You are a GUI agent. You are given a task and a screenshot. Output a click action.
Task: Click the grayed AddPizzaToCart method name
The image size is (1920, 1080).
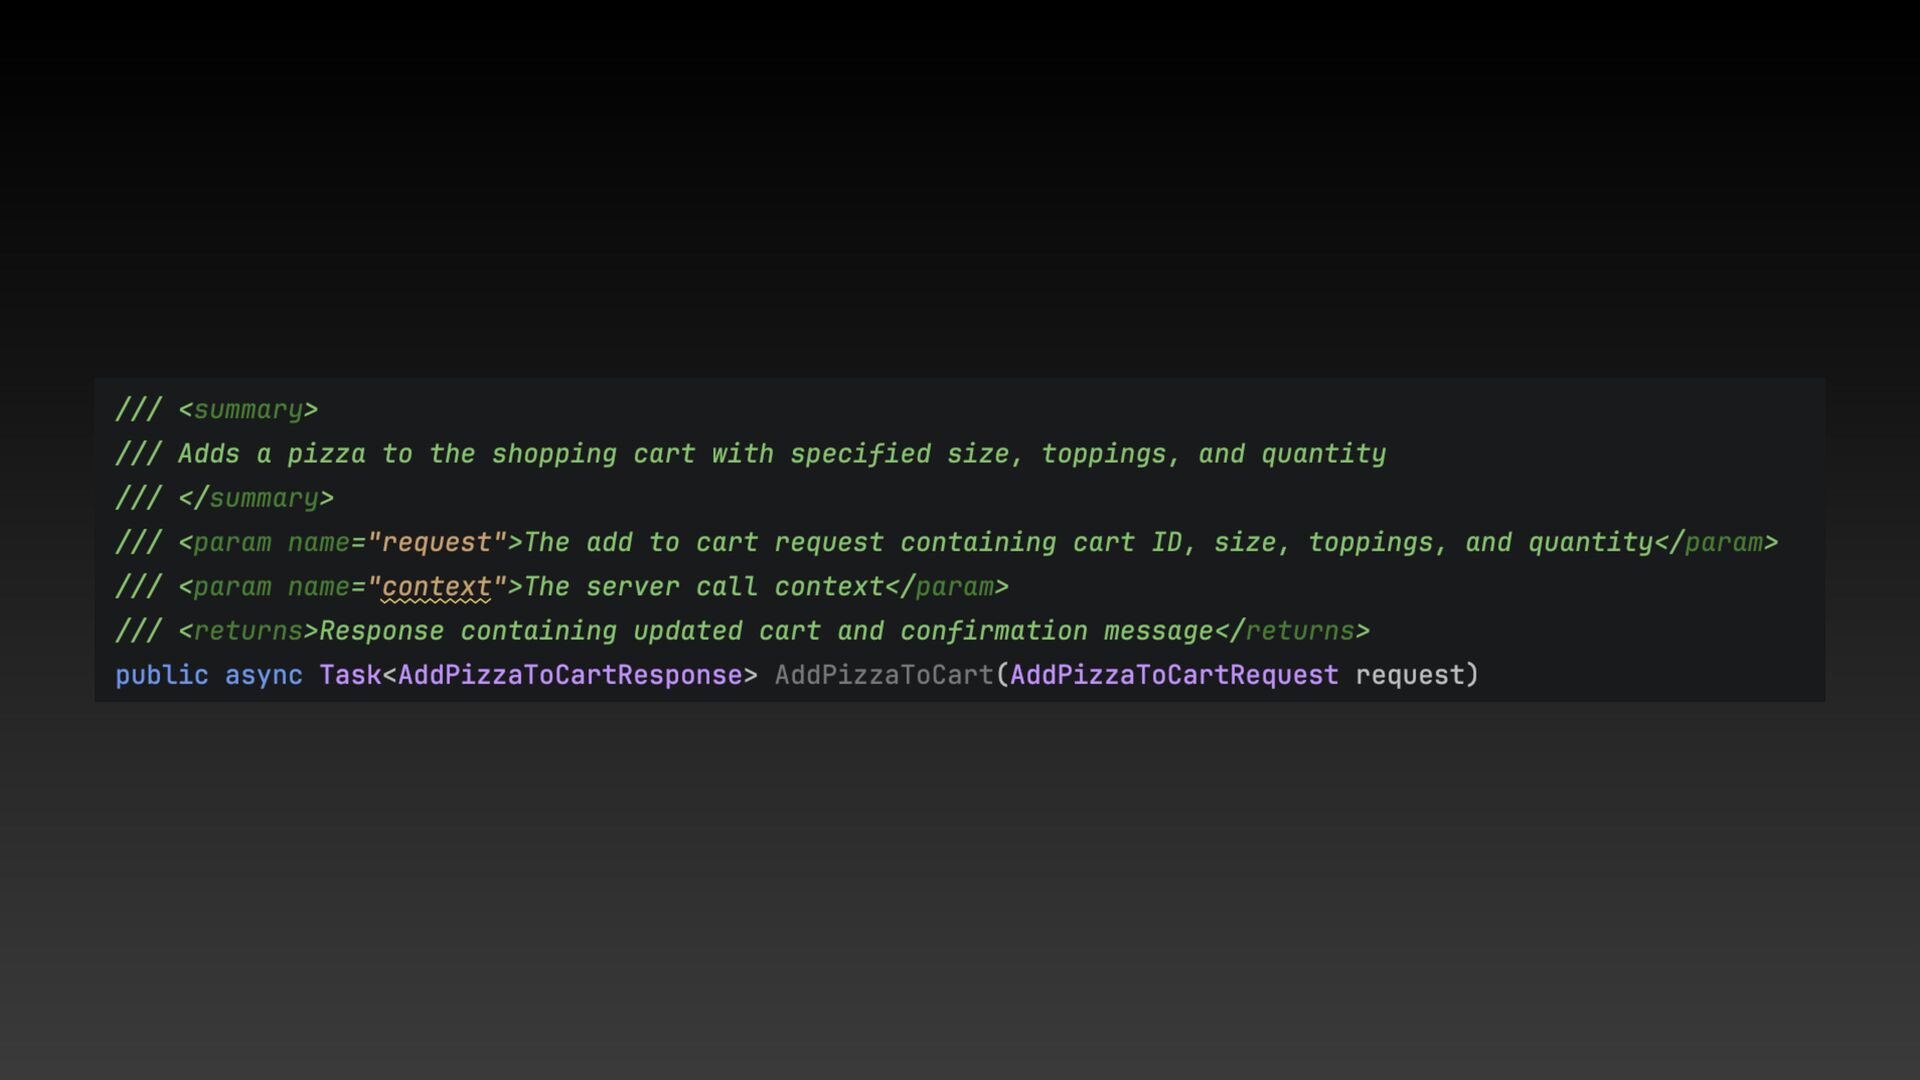click(884, 676)
